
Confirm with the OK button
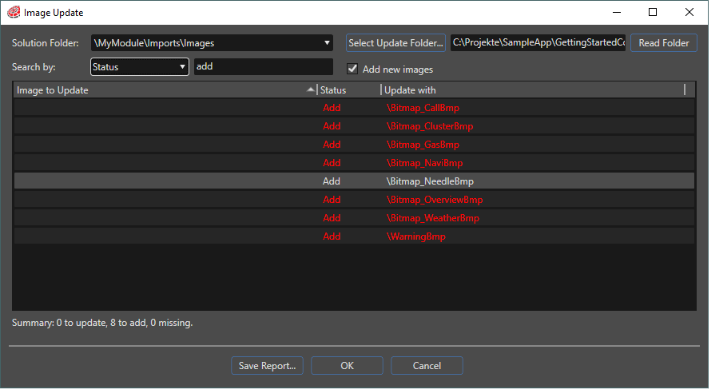[347, 366]
